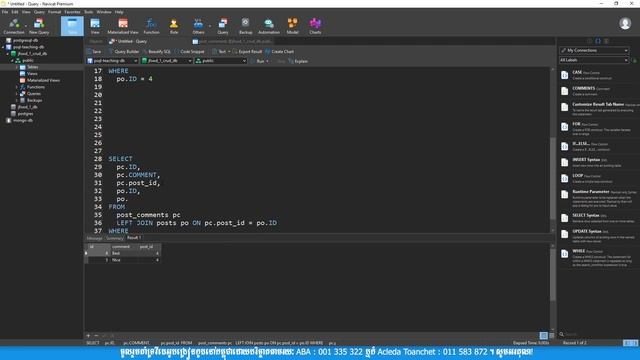Screen dimensions: 640x360
Task: Open the Charts toolbar icon
Action: click(315, 26)
